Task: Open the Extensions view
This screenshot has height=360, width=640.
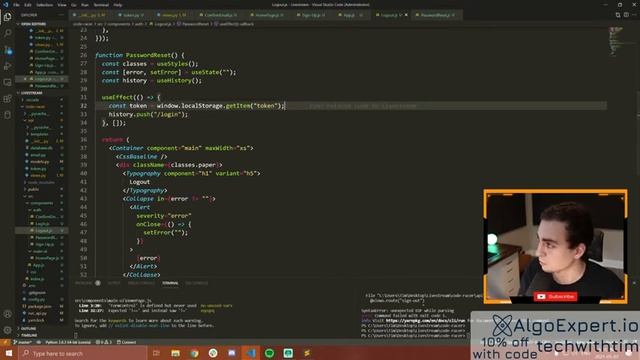Action: click(8, 99)
